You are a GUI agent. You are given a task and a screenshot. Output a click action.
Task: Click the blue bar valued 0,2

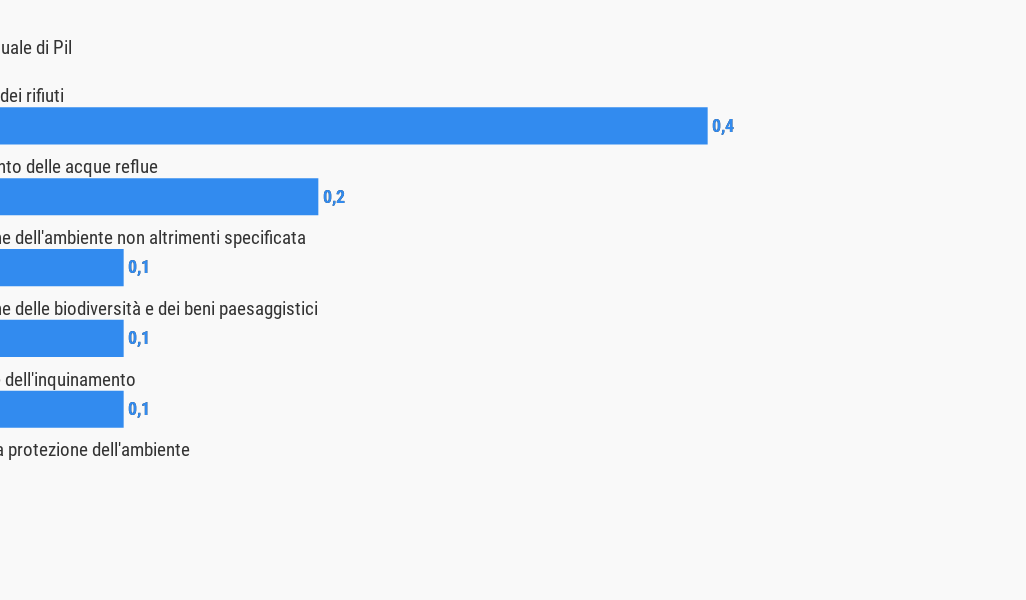pos(159,197)
